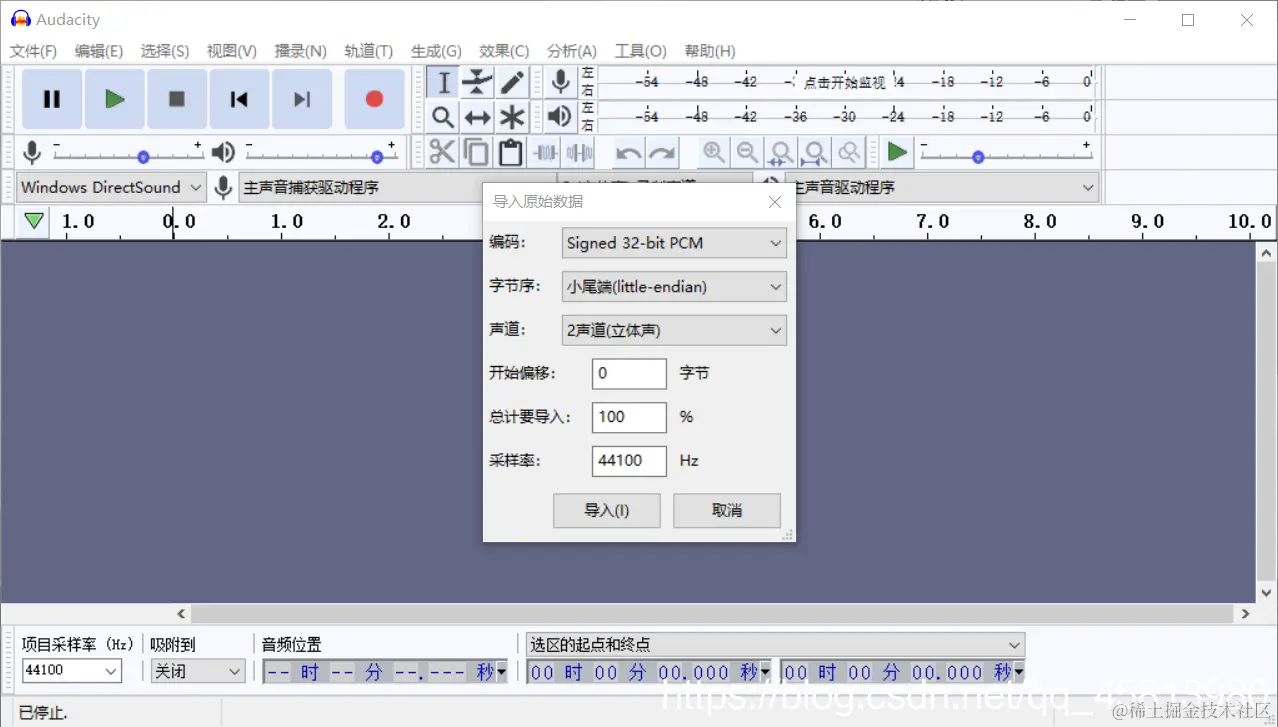Click the playback volume slider knob
1278x727 pixels.
coord(377,157)
